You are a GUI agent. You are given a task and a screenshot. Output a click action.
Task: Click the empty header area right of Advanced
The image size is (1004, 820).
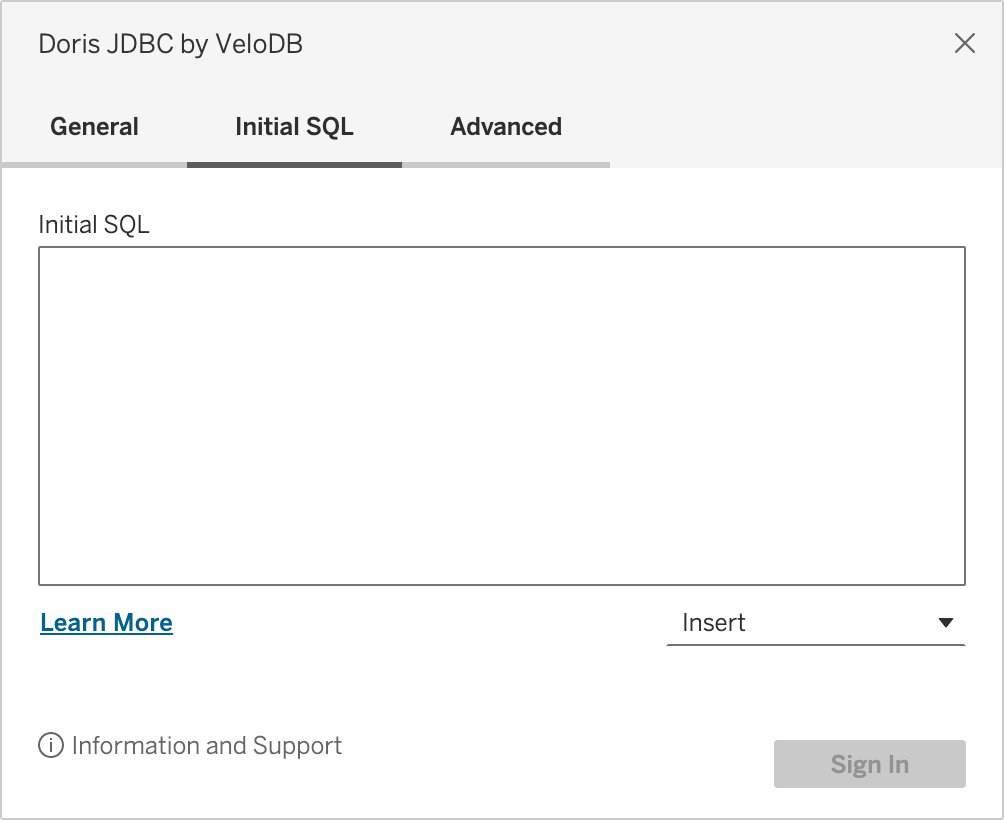(800, 127)
